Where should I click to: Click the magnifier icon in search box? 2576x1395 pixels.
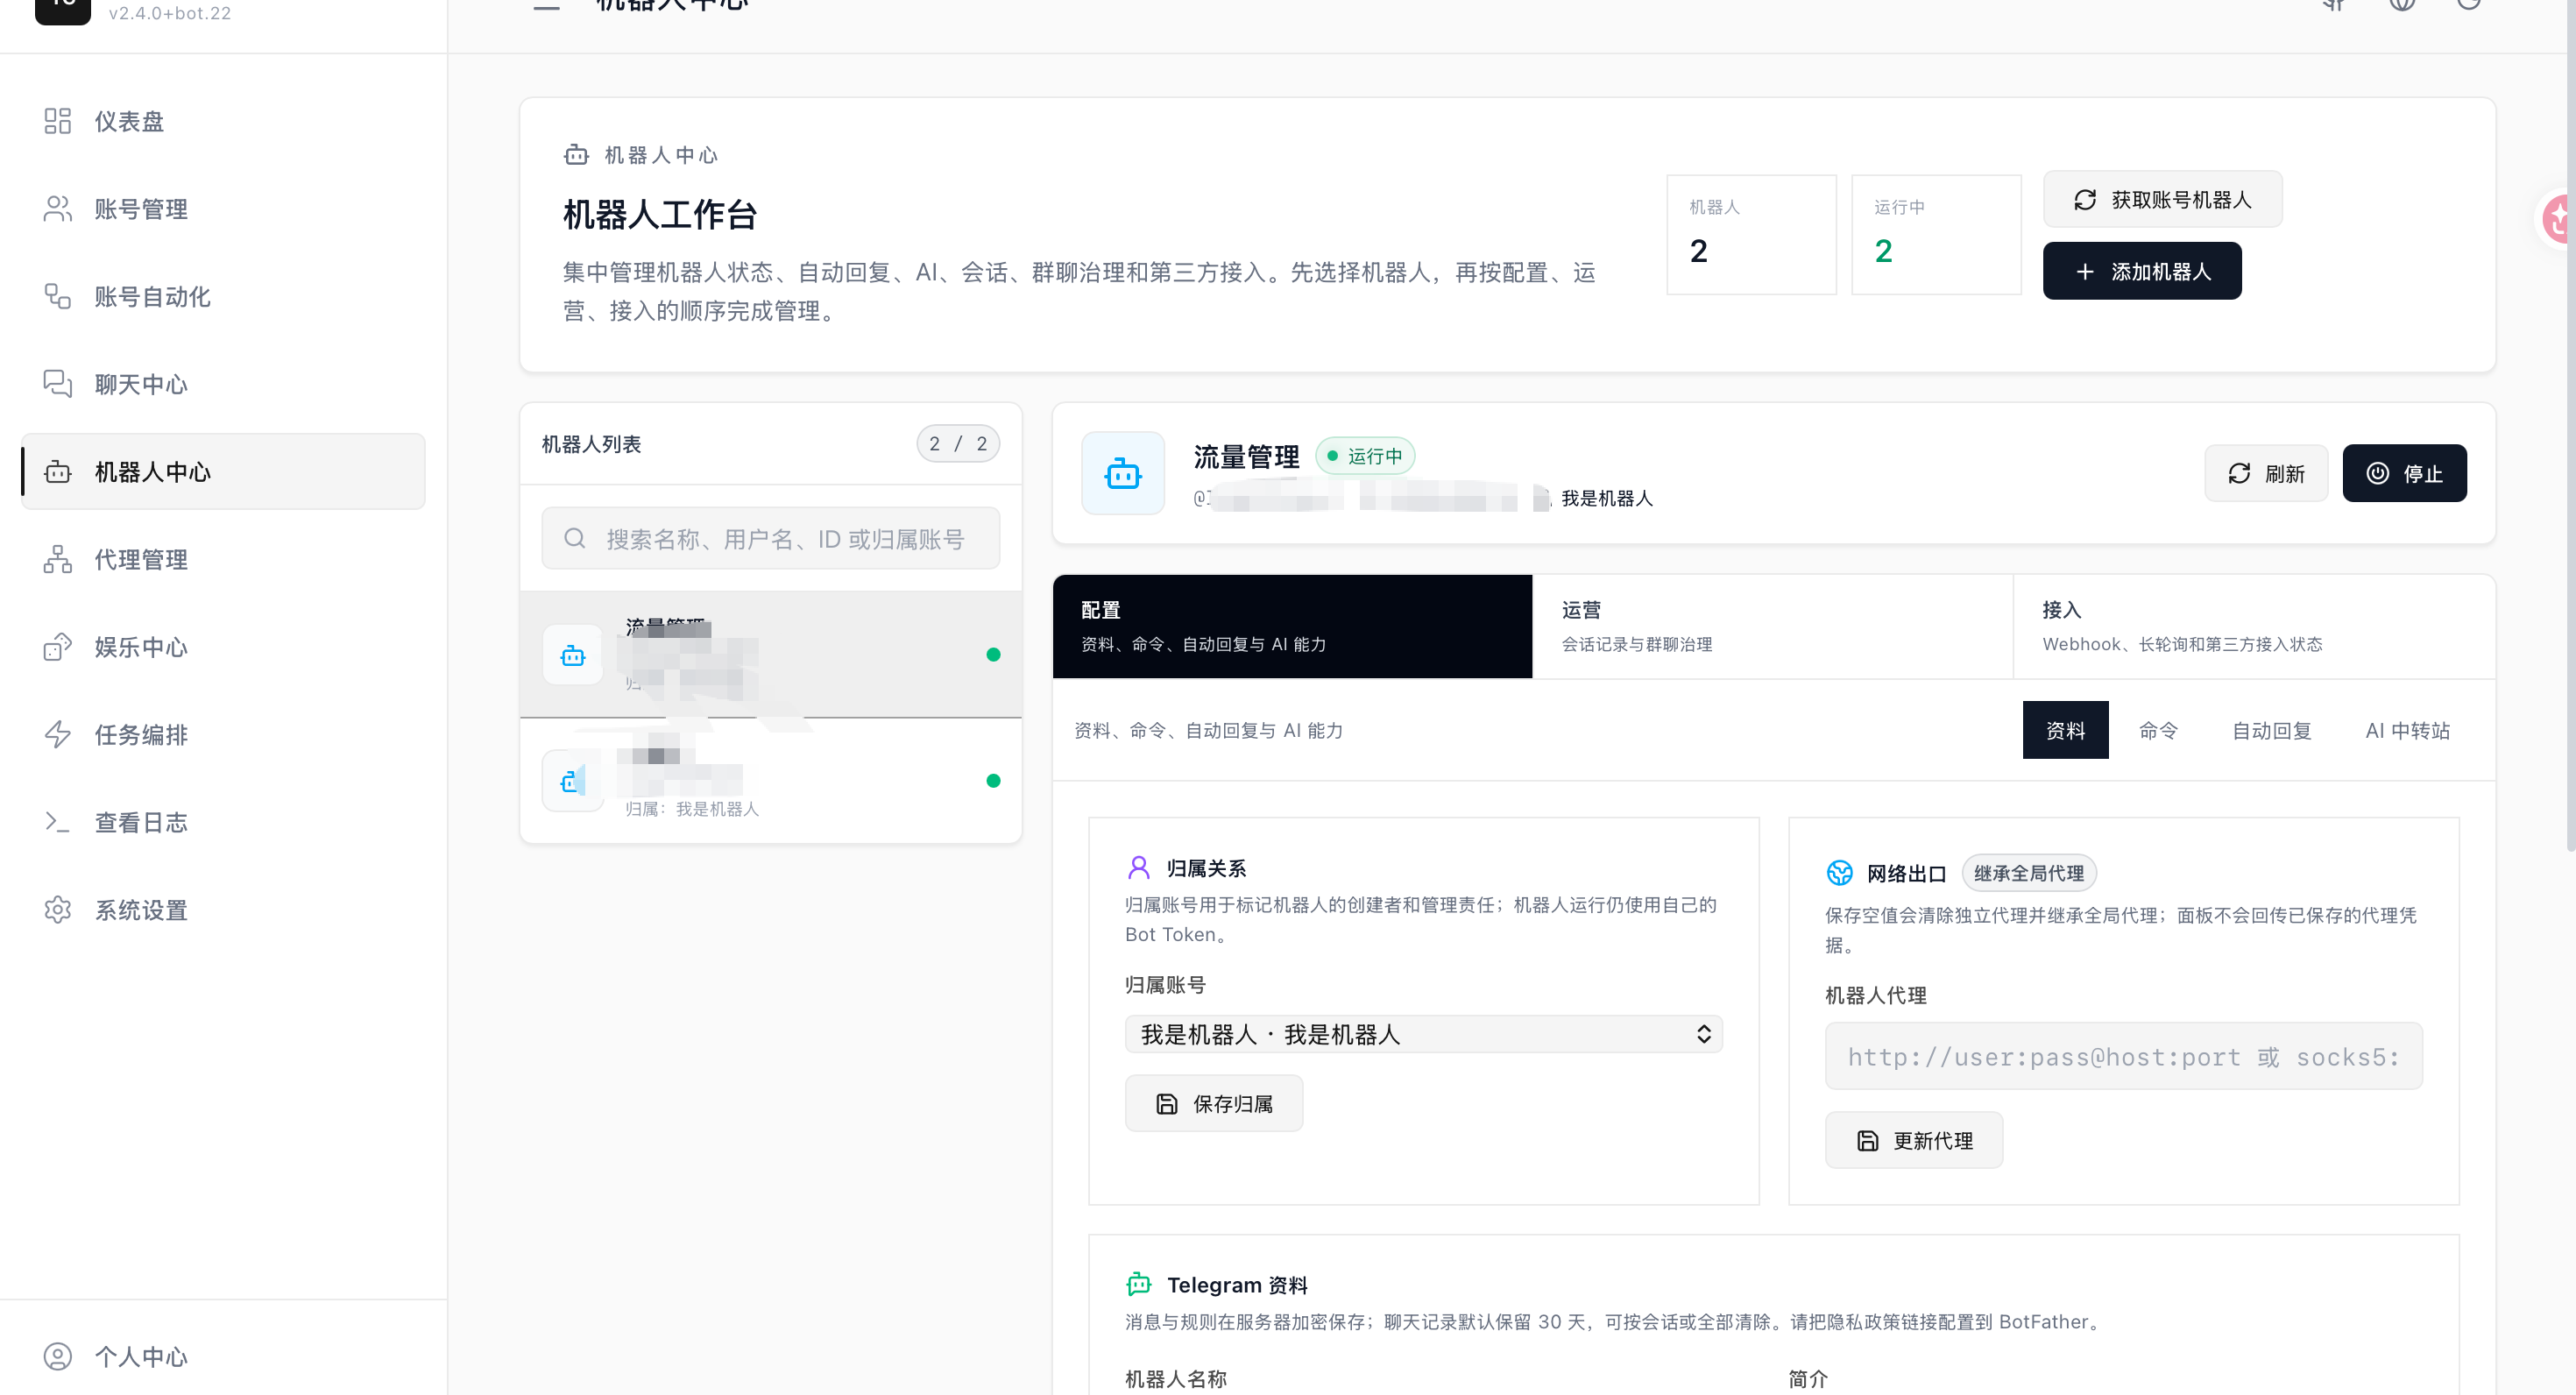(x=575, y=539)
